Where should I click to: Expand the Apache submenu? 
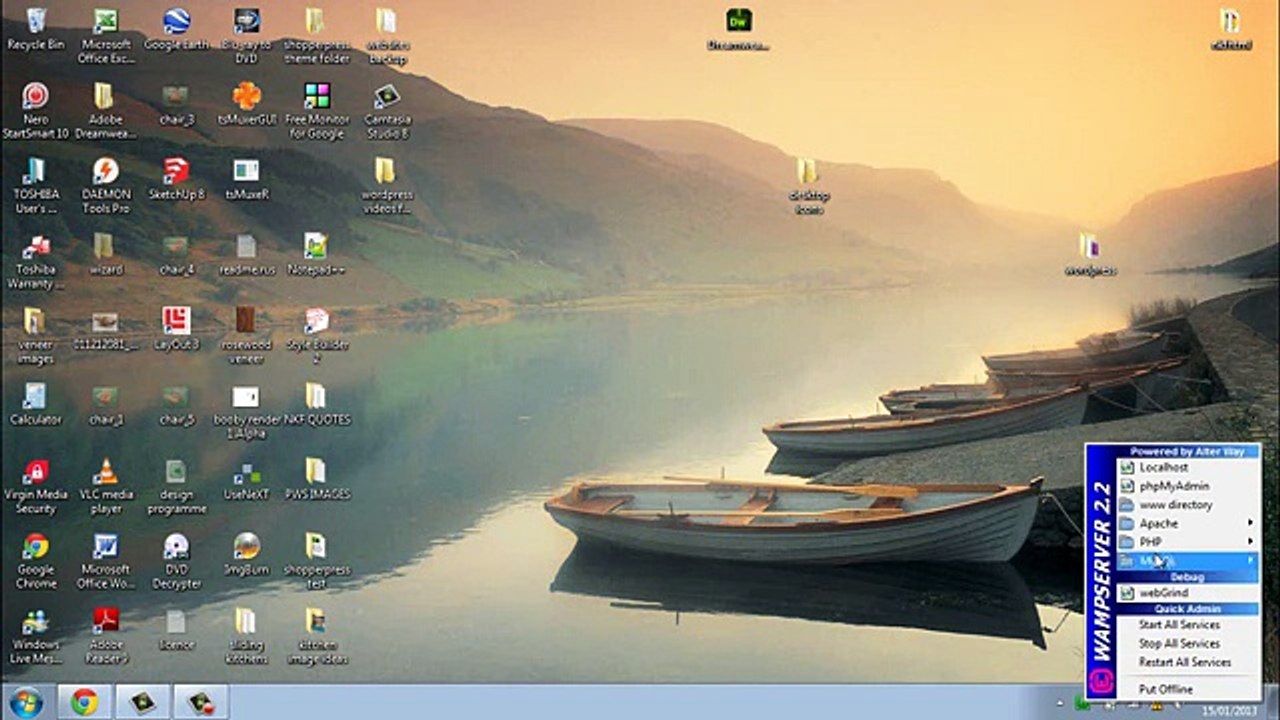pos(1187,523)
